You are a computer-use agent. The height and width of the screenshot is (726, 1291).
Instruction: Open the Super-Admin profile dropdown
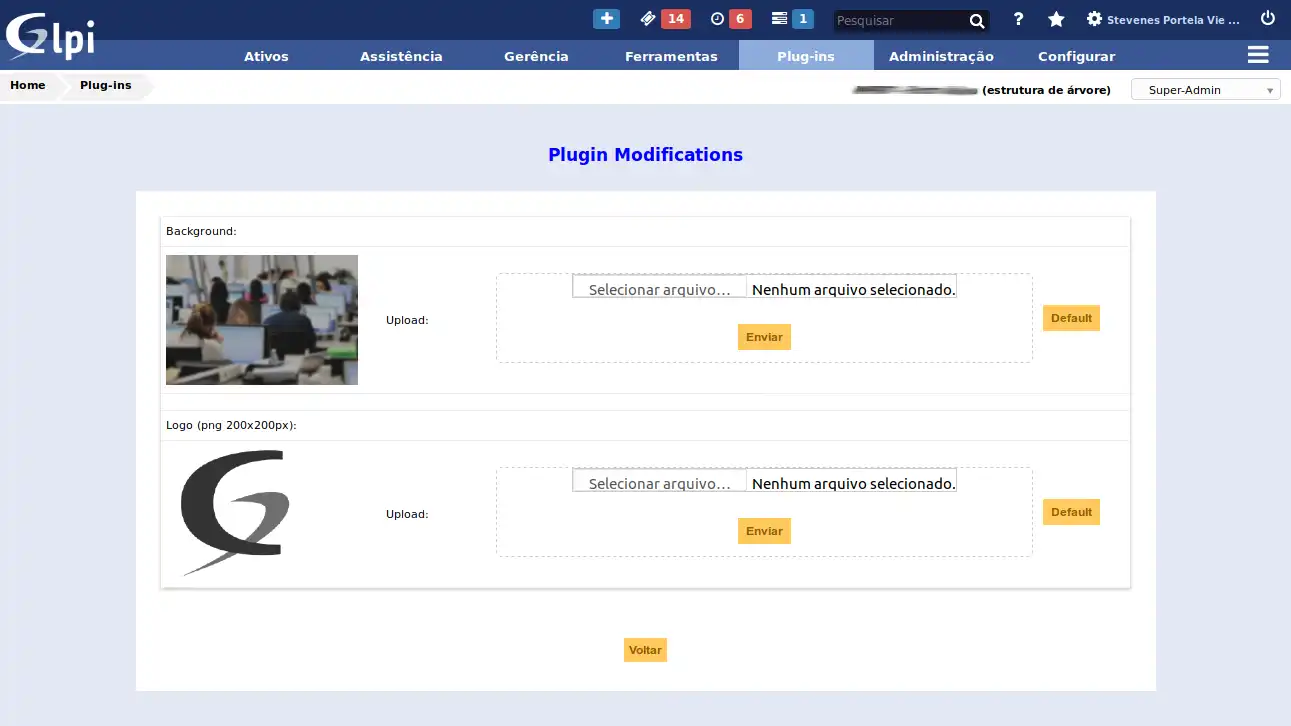(1204, 89)
